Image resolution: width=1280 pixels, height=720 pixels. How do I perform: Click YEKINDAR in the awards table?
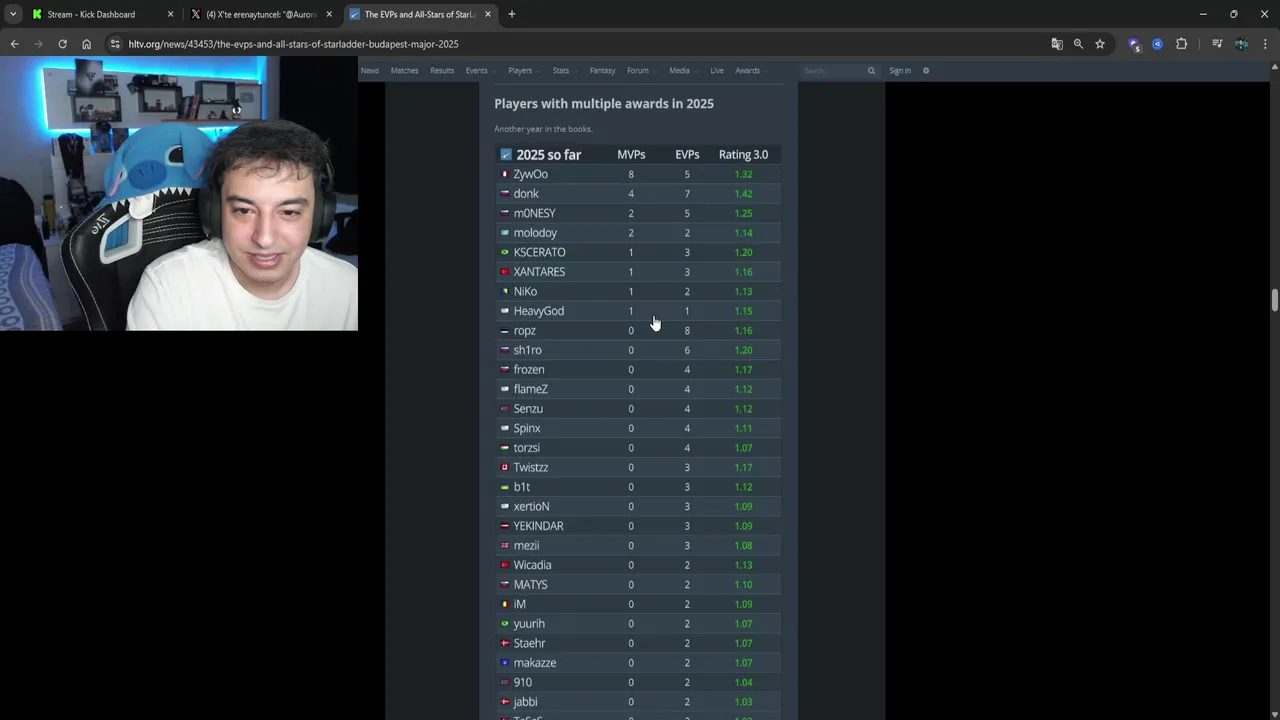pos(538,526)
